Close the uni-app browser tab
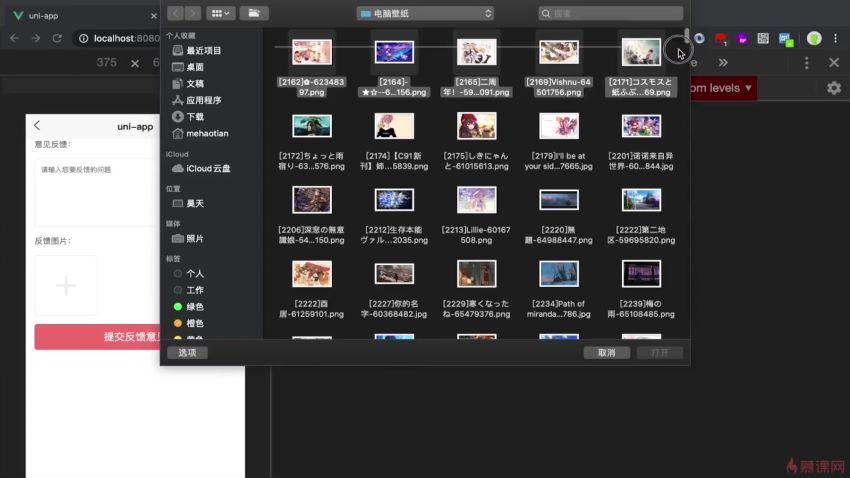Image resolution: width=850 pixels, height=478 pixels. click(x=153, y=16)
